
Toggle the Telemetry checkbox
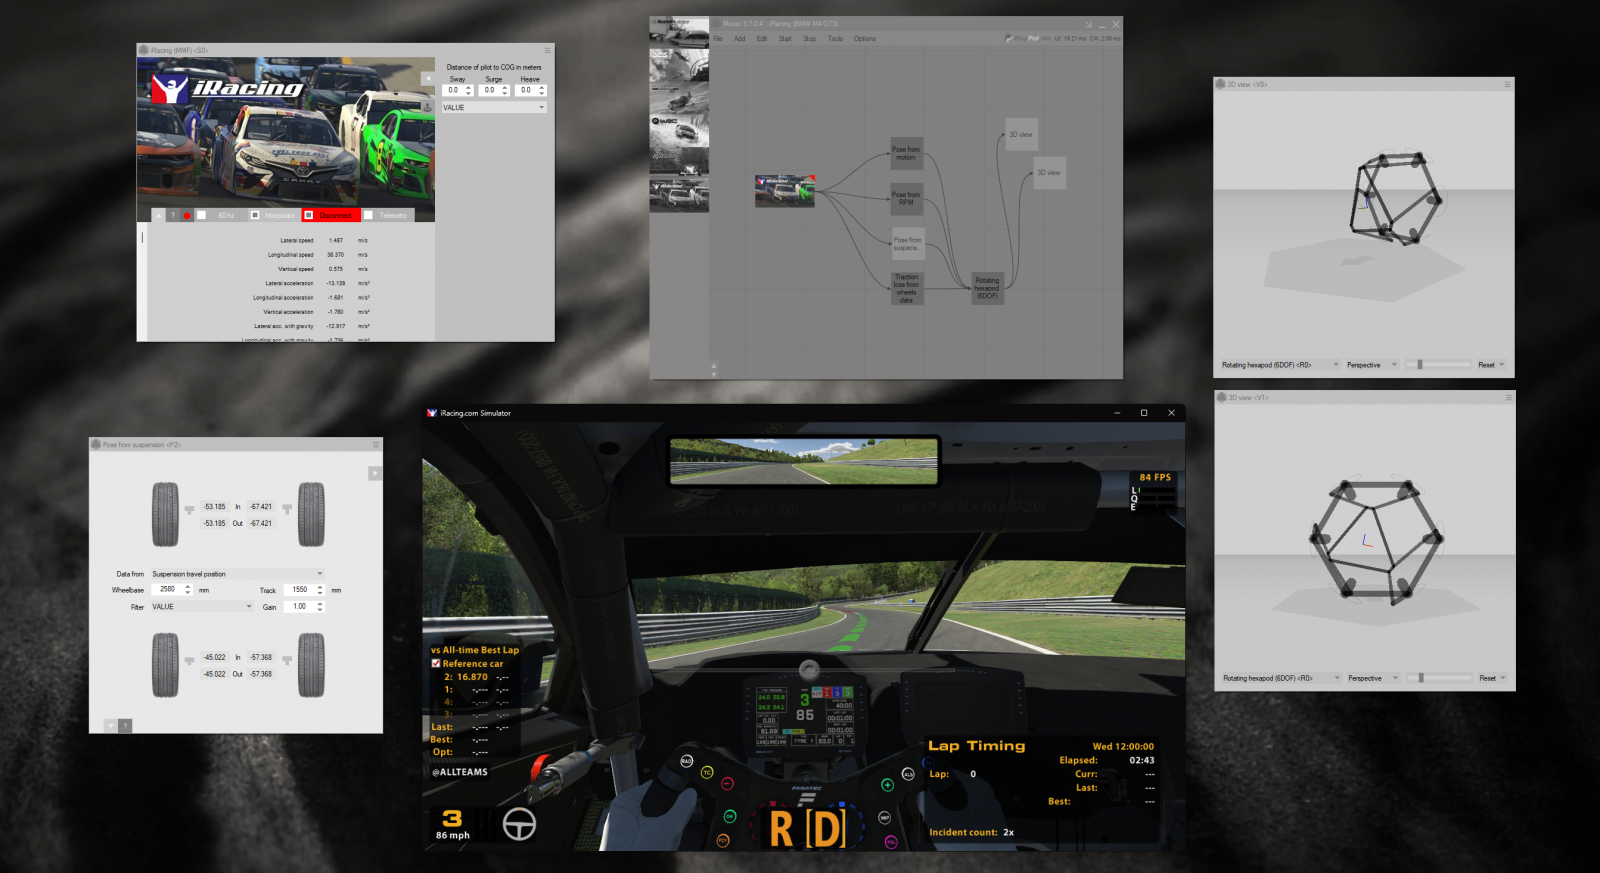tap(368, 215)
